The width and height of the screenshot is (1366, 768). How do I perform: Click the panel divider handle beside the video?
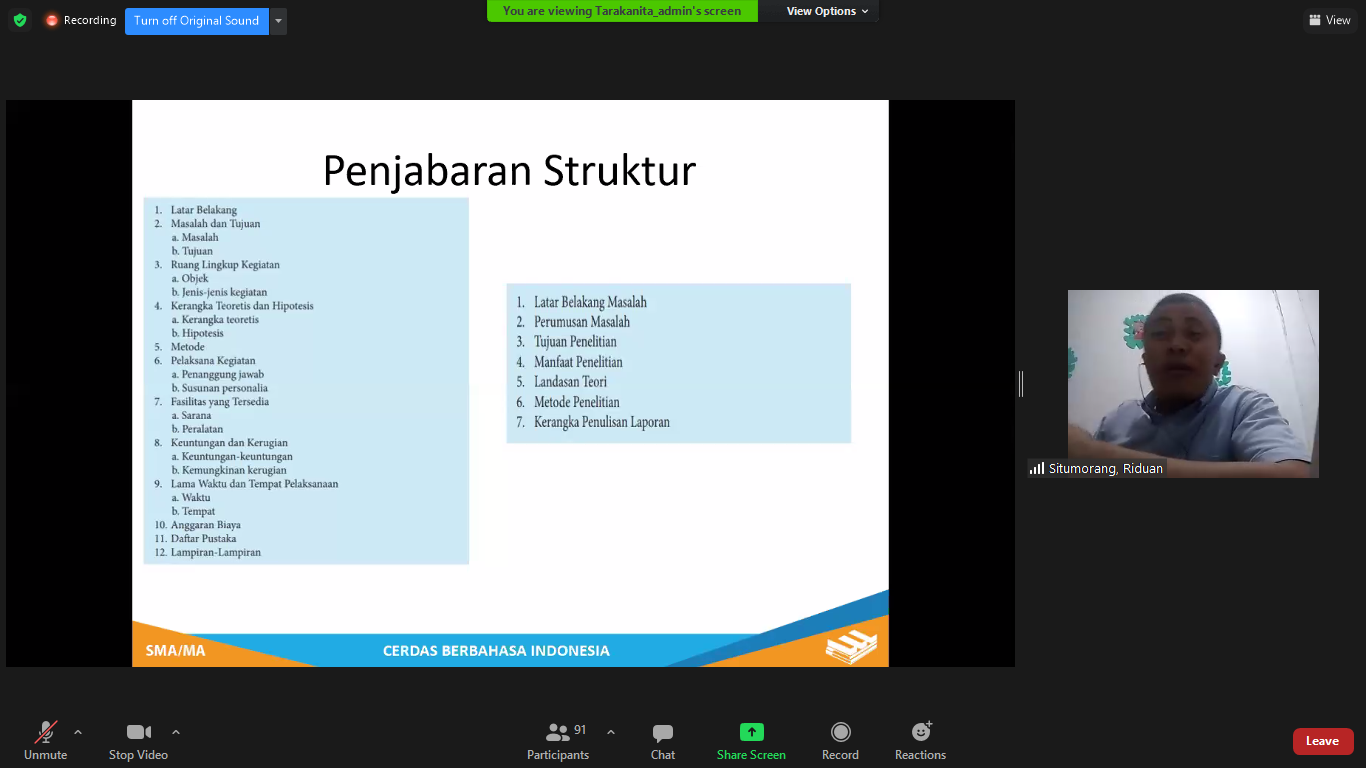[x=1021, y=383]
